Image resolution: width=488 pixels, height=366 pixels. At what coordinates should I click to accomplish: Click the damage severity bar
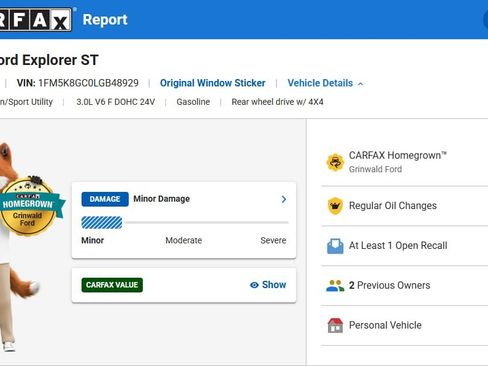pyautogui.click(x=185, y=222)
